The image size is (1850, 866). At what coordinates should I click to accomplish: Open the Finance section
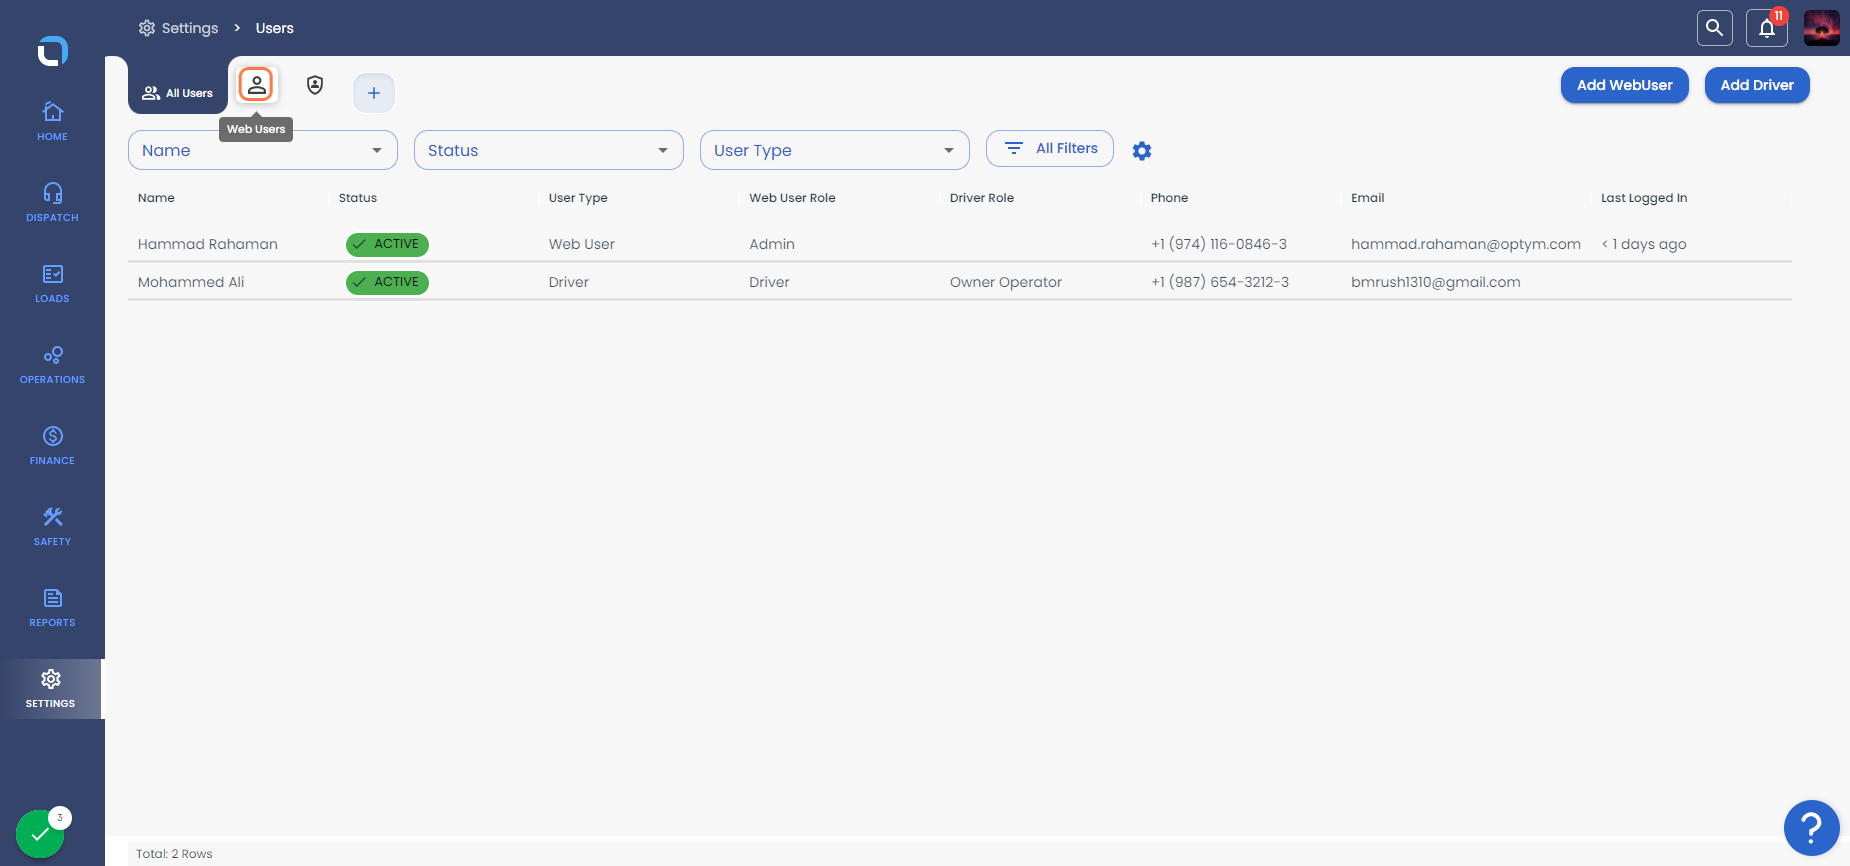[x=52, y=445]
